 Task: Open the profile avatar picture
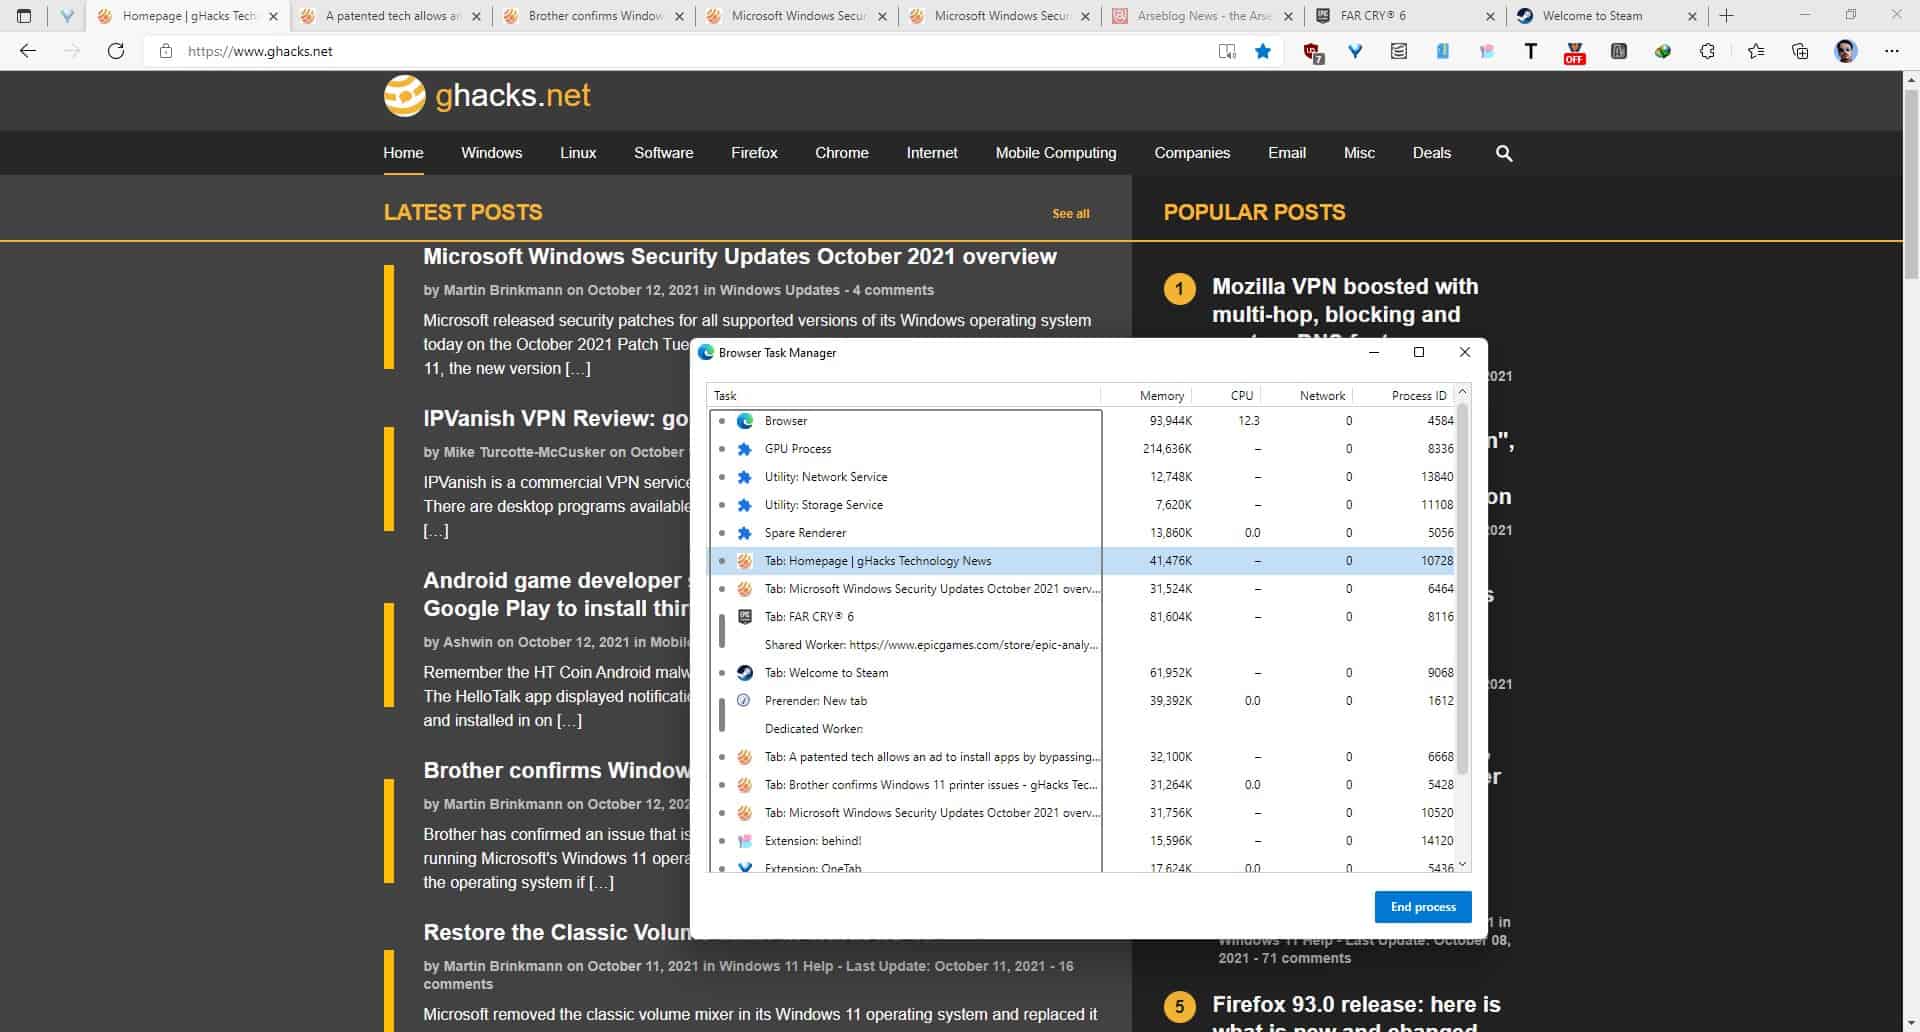click(1846, 51)
